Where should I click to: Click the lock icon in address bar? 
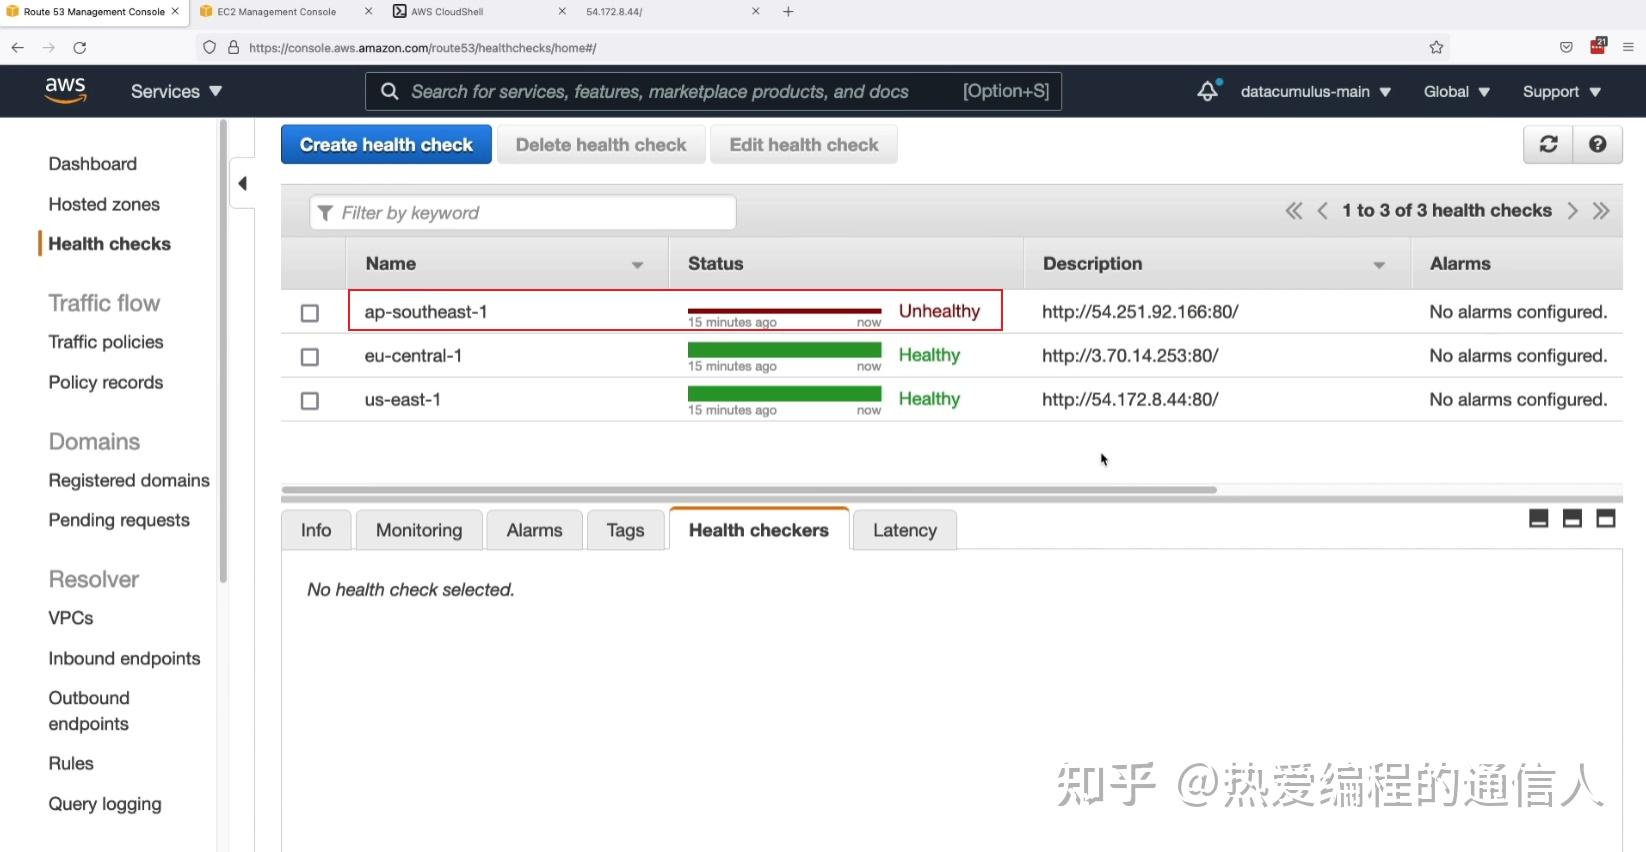pyautogui.click(x=234, y=47)
